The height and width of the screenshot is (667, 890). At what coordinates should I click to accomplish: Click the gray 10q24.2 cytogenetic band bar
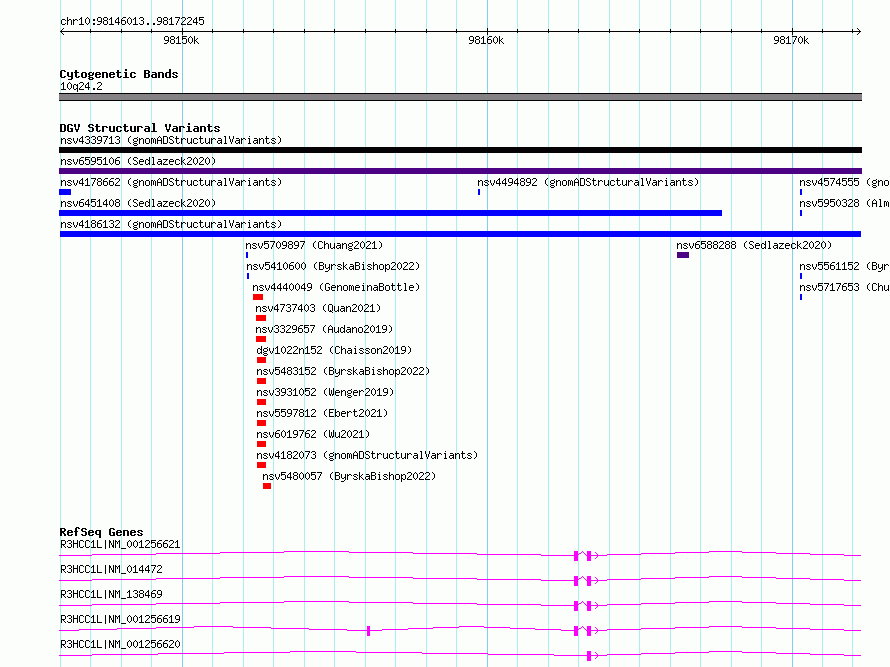pyautogui.click(x=460, y=97)
